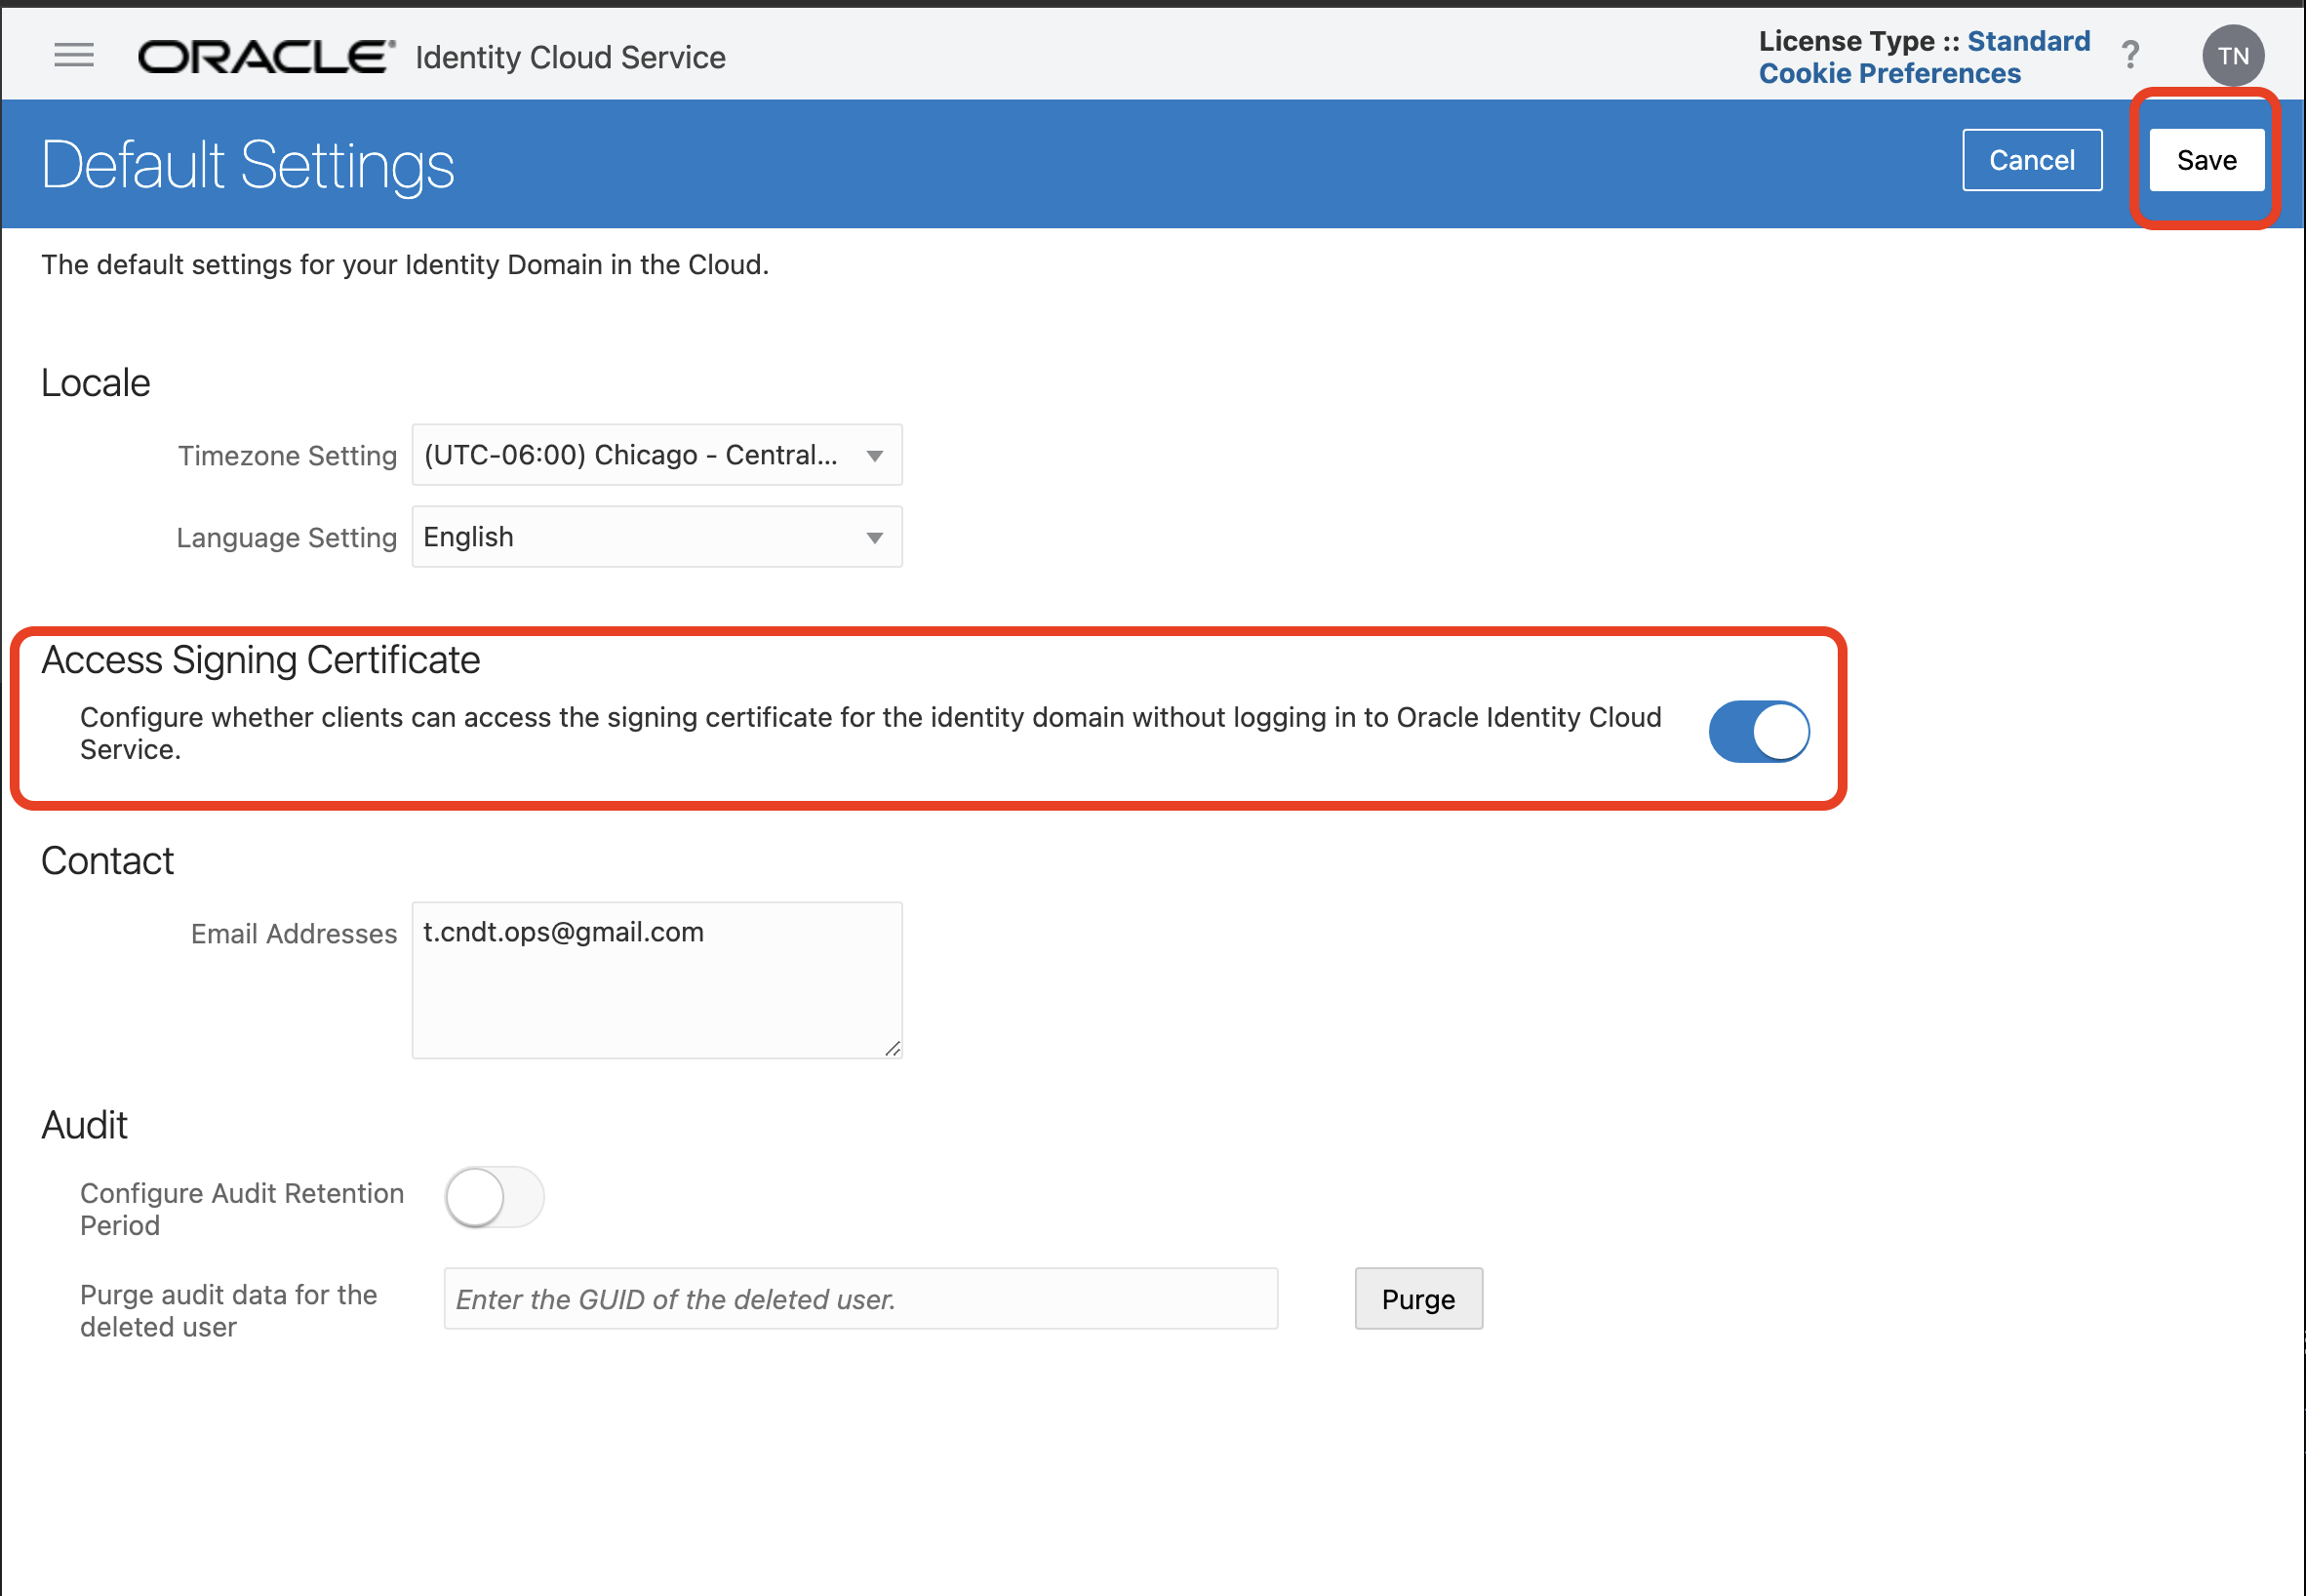Focus the deleted user GUID field

point(860,1299)
